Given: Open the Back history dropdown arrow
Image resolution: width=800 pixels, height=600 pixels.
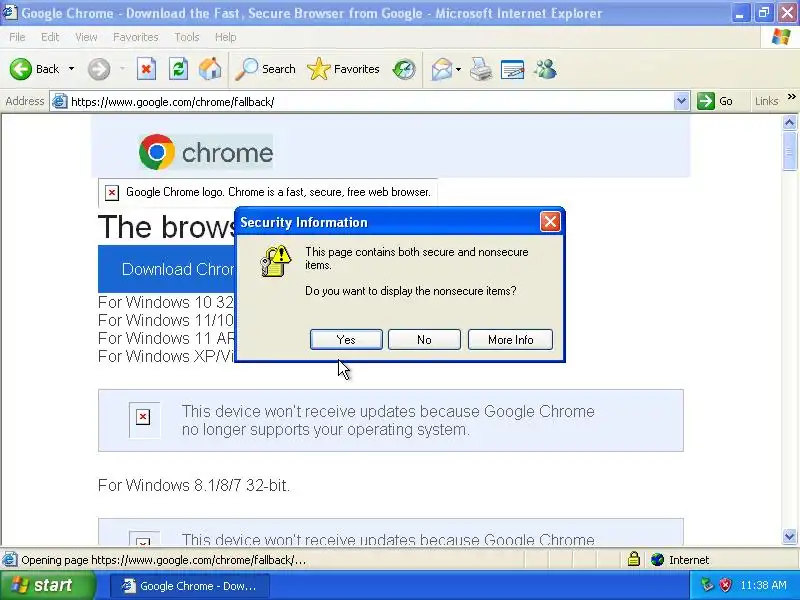Looking at the screenshot, I should click(x=71, y=69).
